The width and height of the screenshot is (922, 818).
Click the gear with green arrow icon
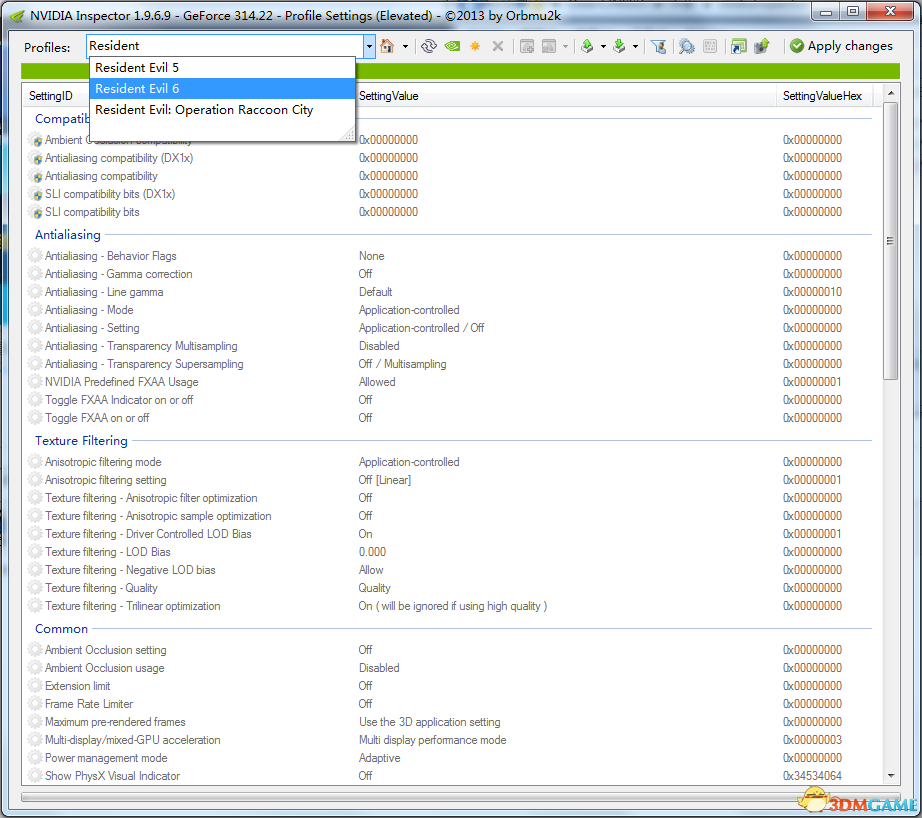761,46
